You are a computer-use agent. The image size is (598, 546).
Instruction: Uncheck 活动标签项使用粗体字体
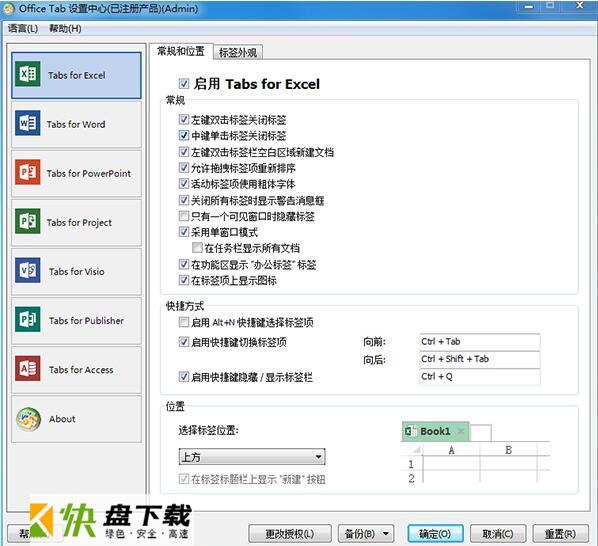(183, 183)
